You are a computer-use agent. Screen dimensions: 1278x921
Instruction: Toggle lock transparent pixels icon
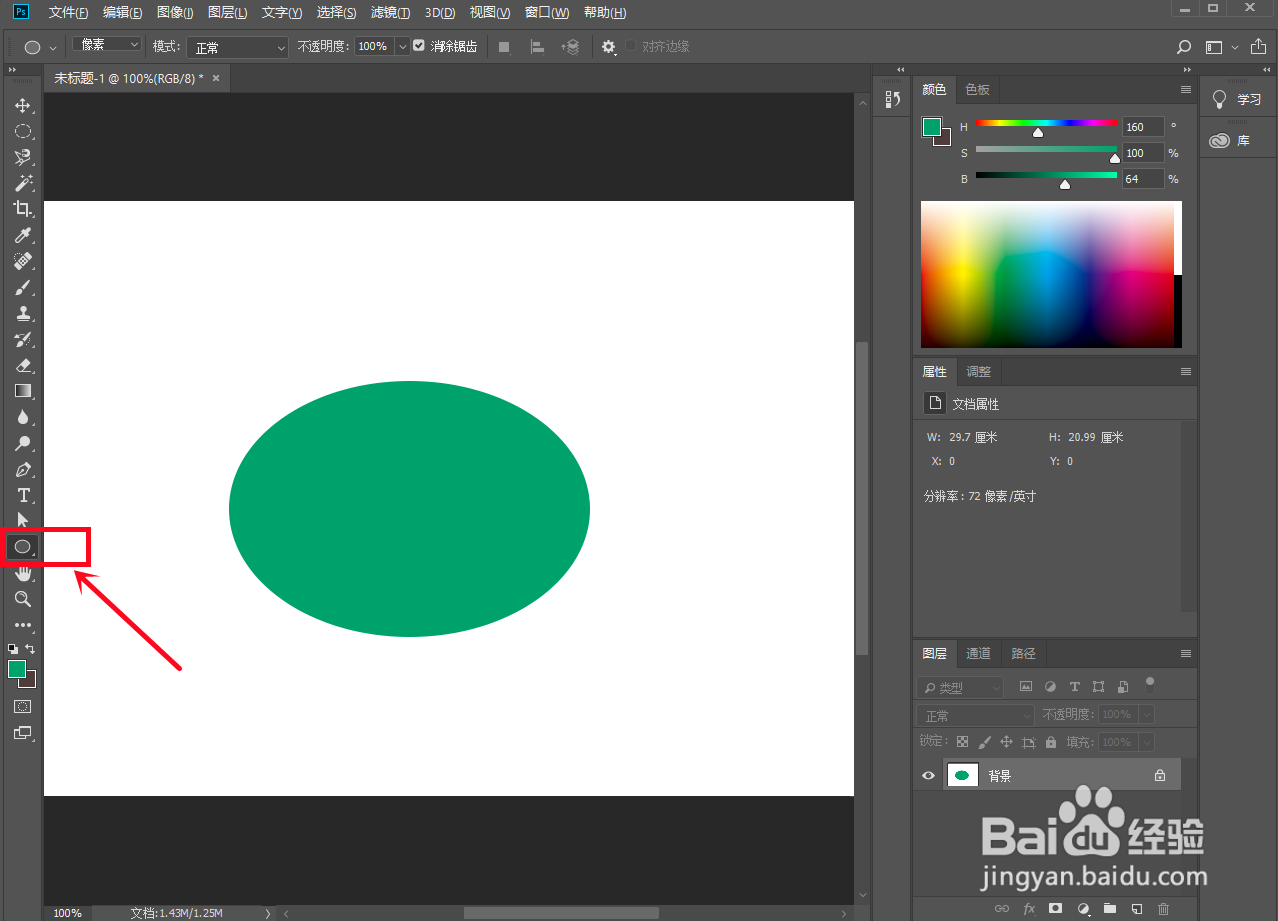tap(962, 742)
